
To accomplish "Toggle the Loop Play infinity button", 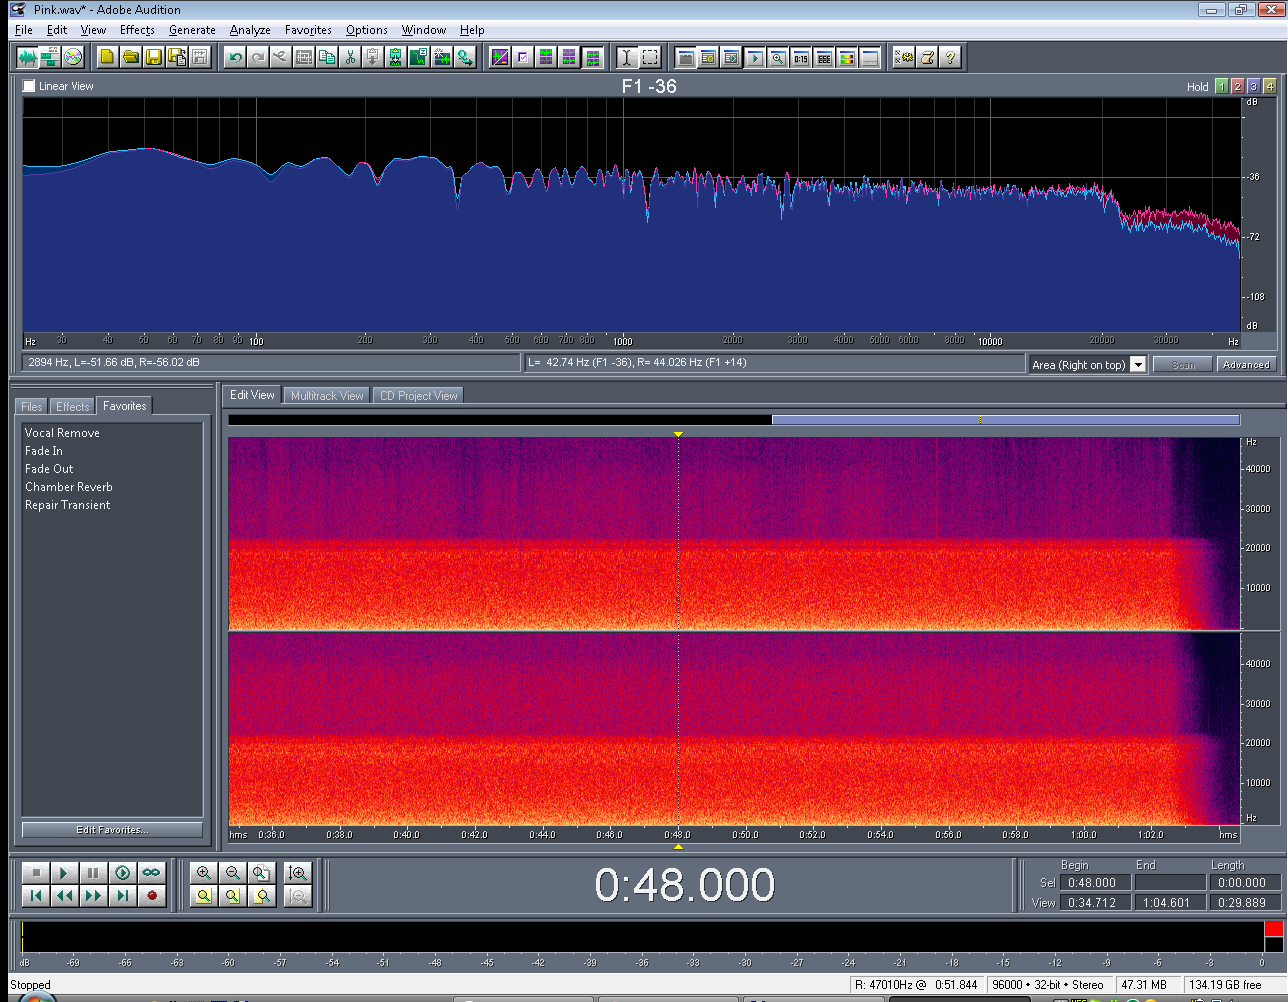I will 151,873.
